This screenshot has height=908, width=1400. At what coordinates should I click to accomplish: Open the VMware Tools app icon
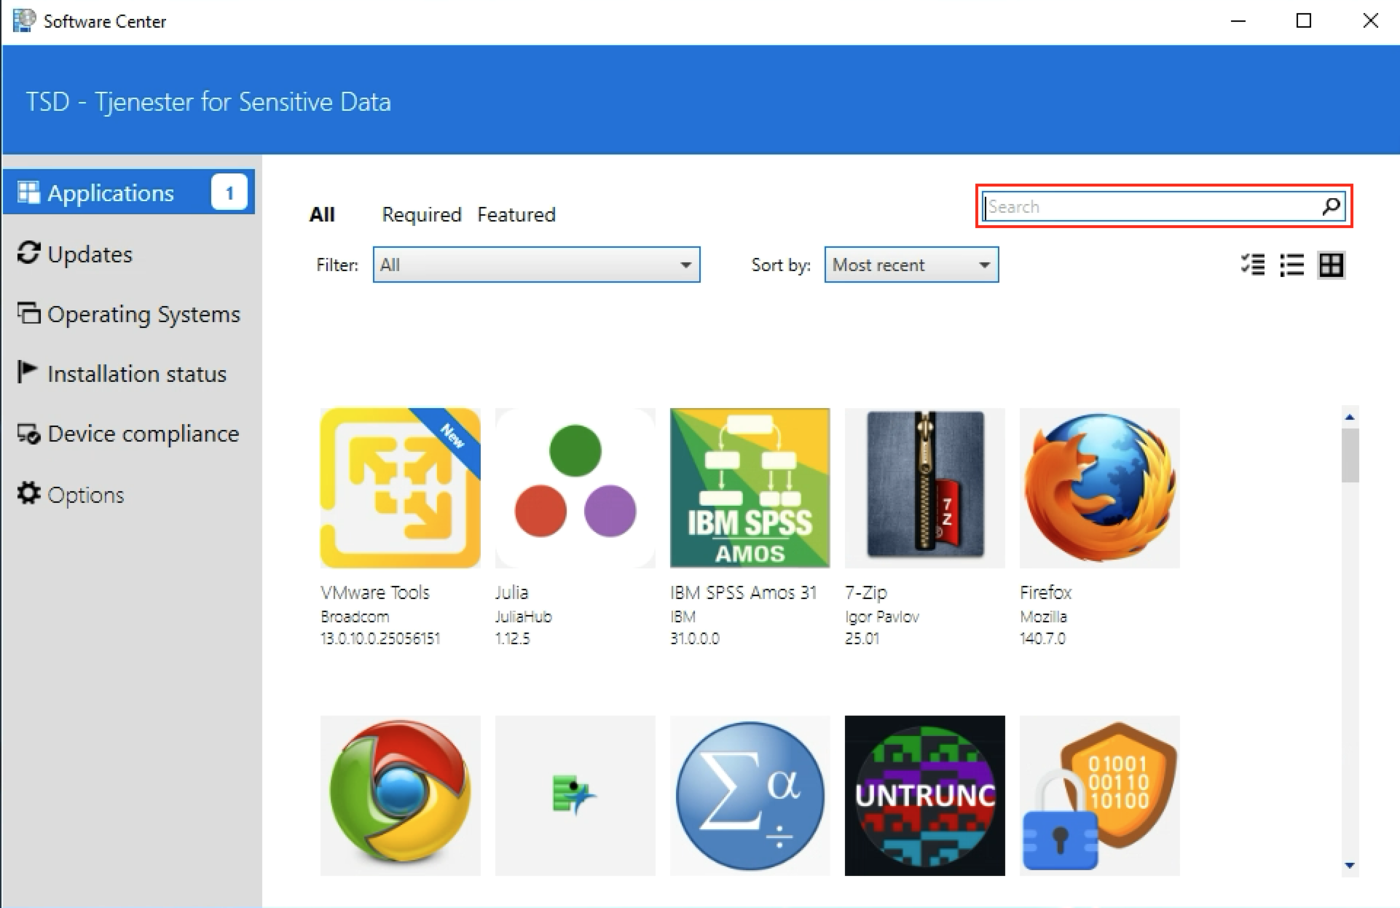coord(400,488)
